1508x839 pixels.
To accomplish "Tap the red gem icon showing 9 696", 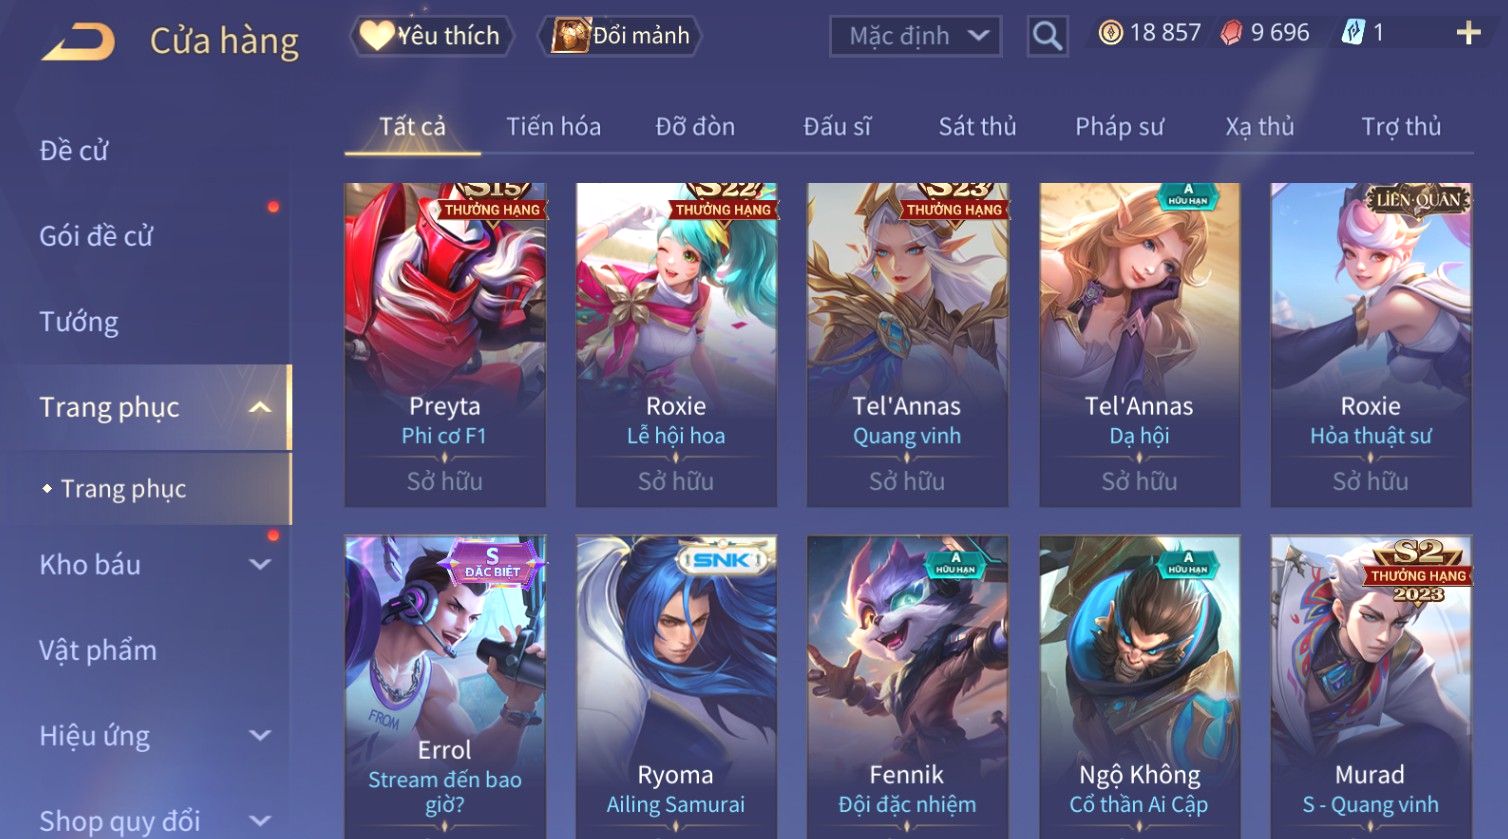I will pyautogui.click(x=1231, y=33).
